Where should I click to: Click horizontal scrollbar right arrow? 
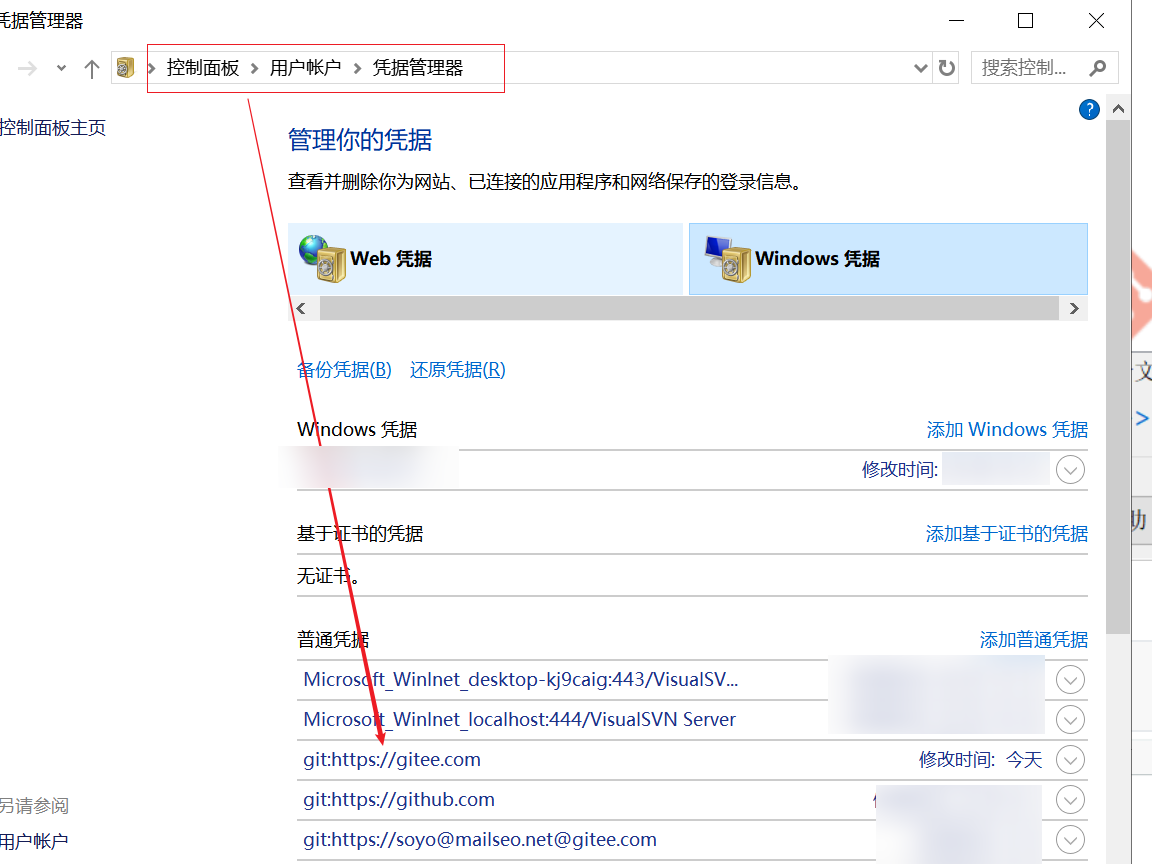1074,309
